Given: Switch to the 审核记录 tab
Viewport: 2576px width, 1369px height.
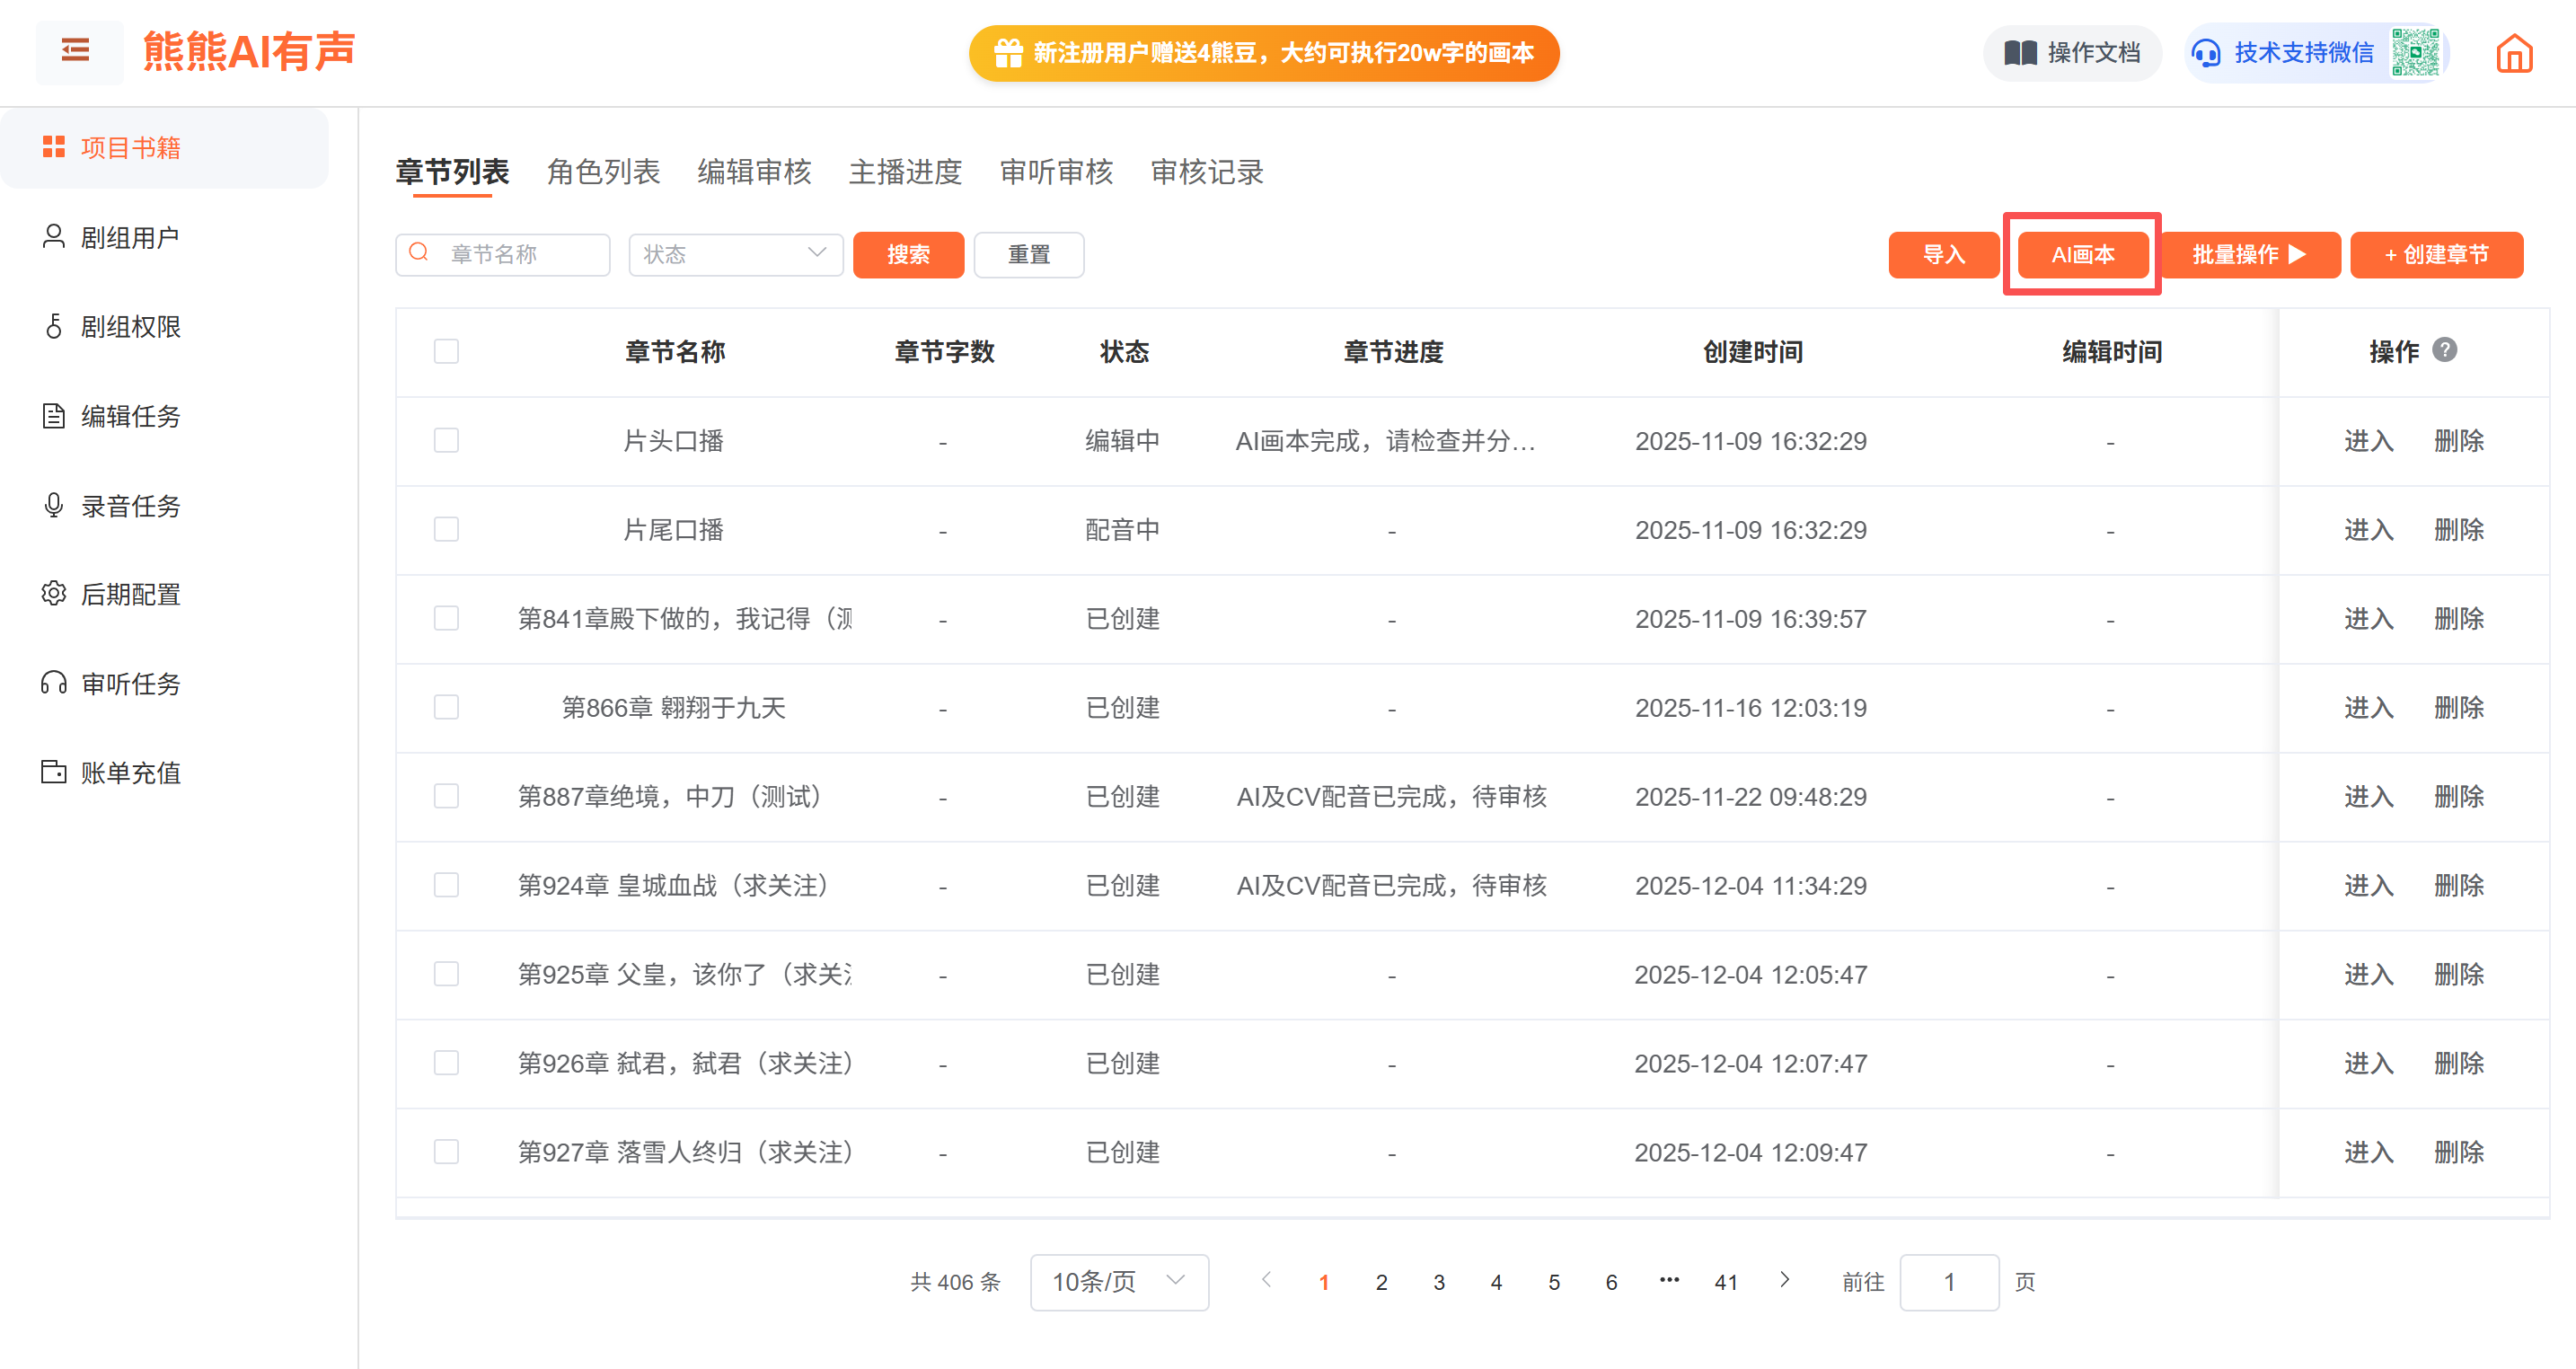Looking at the screenshot, I should pos(1206,172).
